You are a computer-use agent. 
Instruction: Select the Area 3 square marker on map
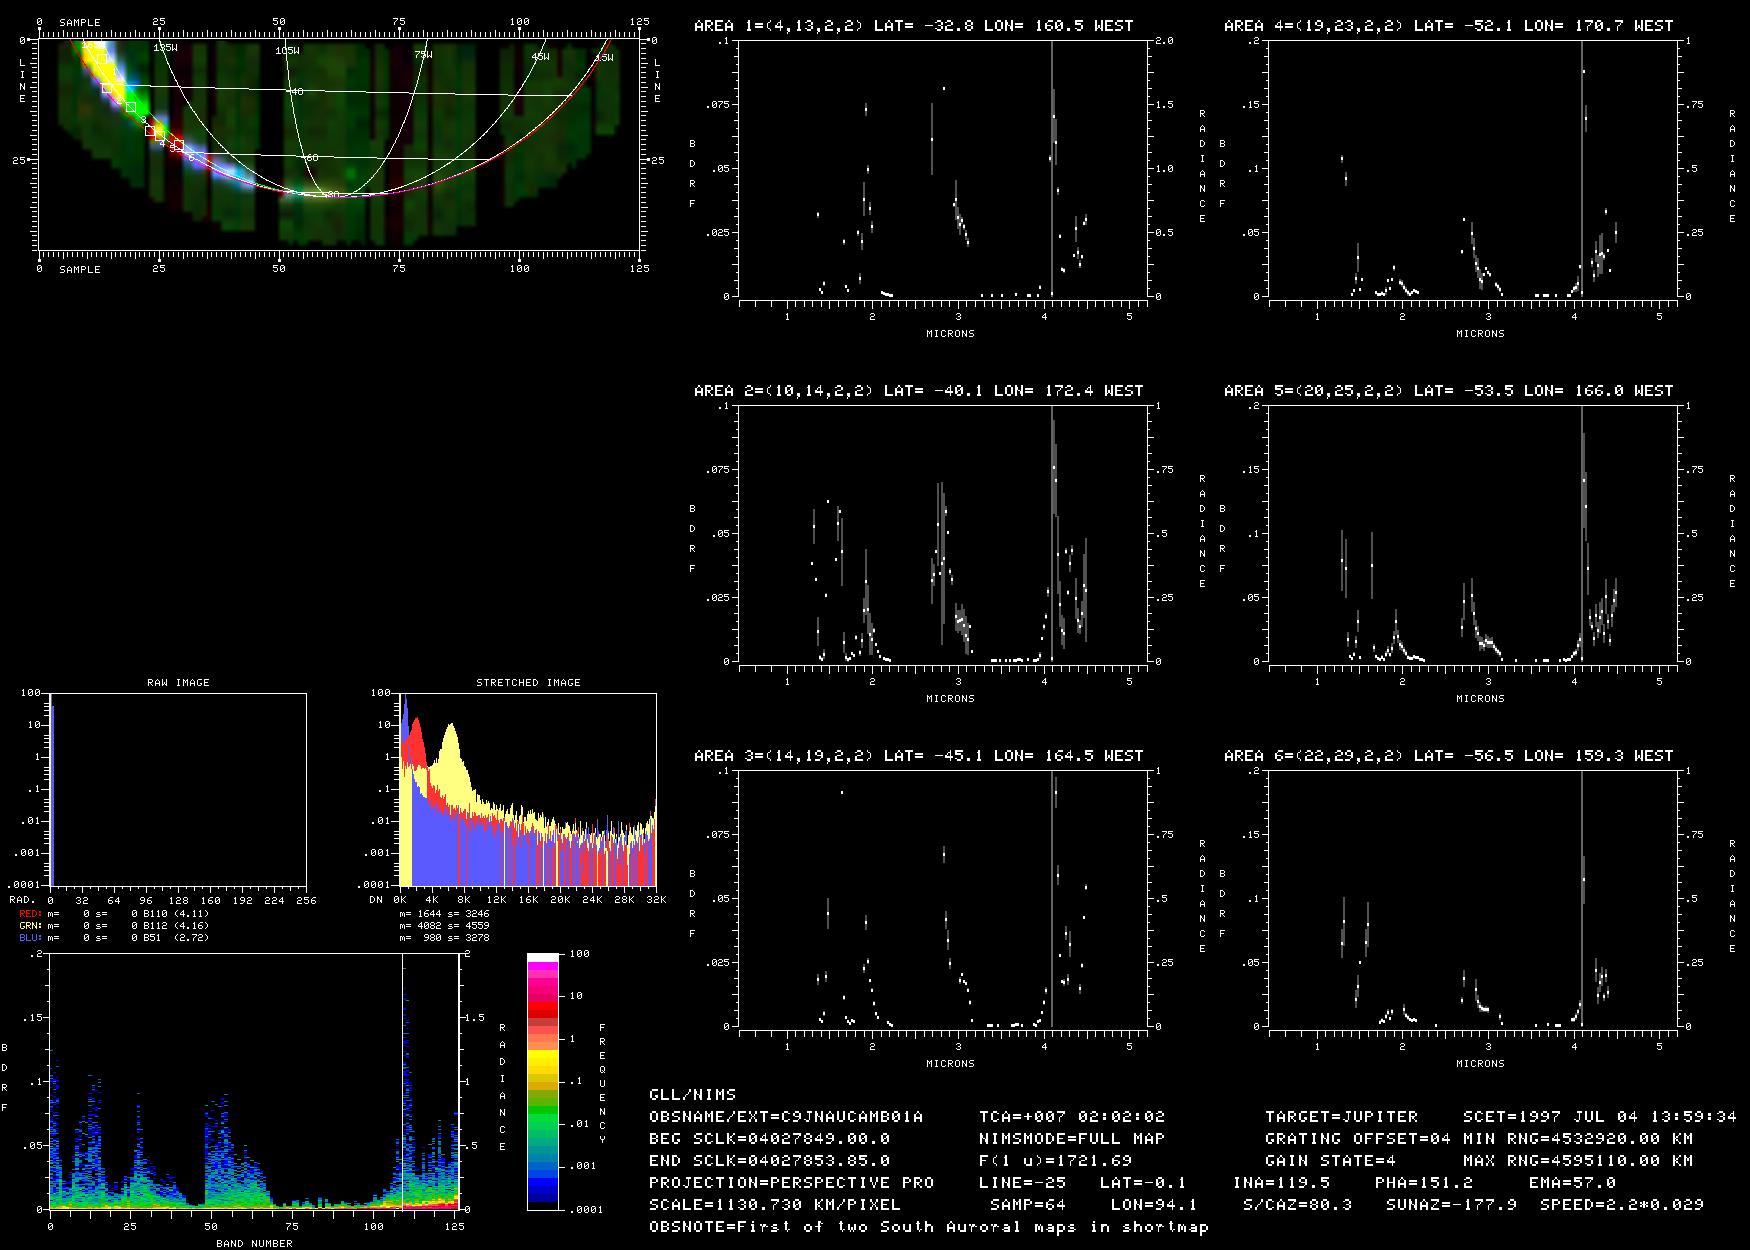point(131,107)
